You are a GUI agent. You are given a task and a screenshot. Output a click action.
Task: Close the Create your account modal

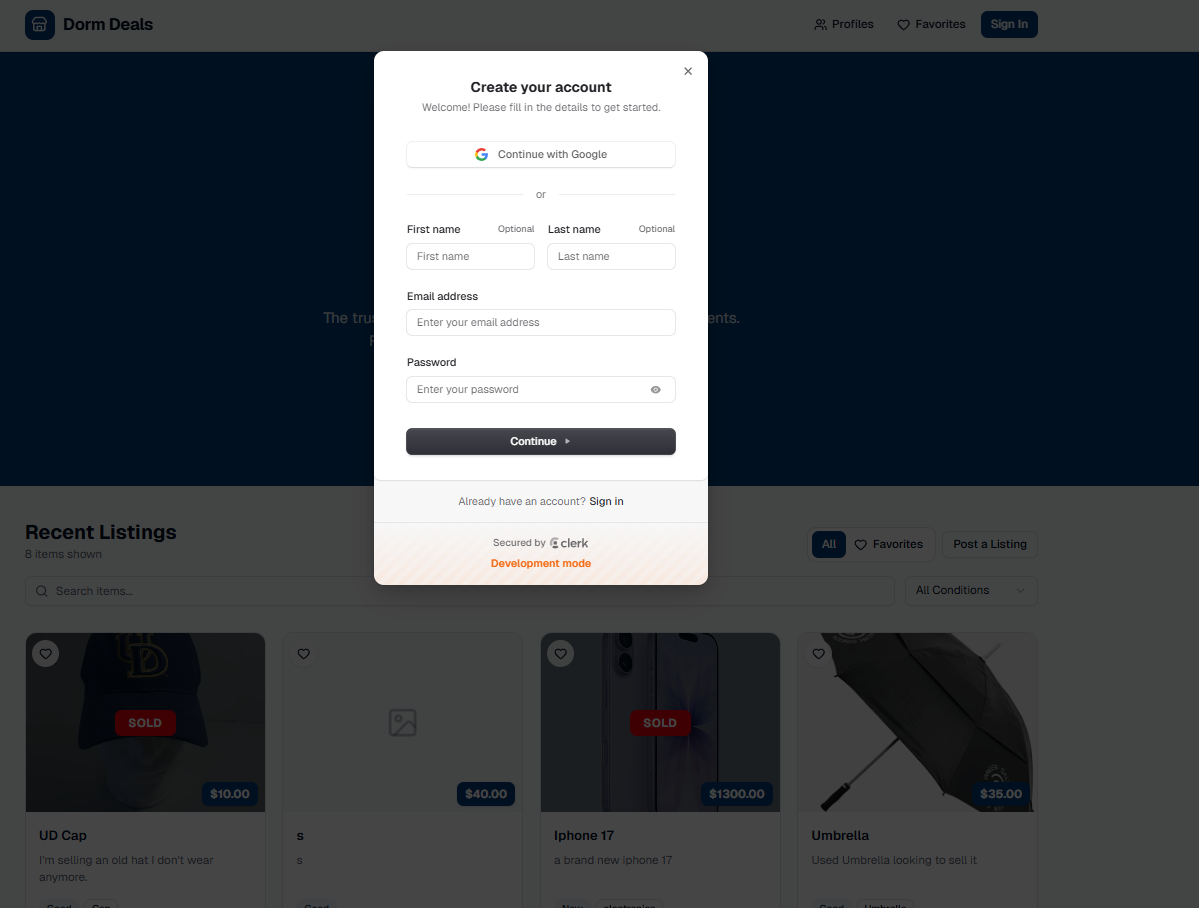(x=687, y=71)
